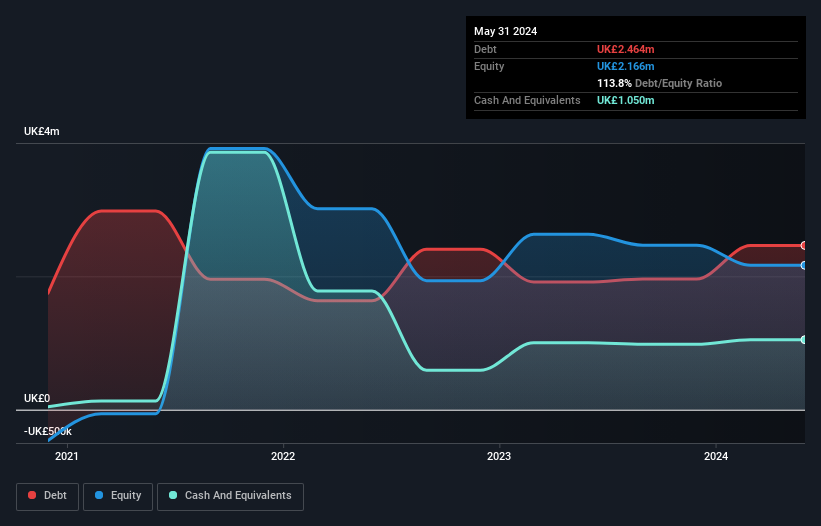Click the Debt value UK£2.464m
Viewport: 821px width, 526px height.
click(x=626, y=49)
